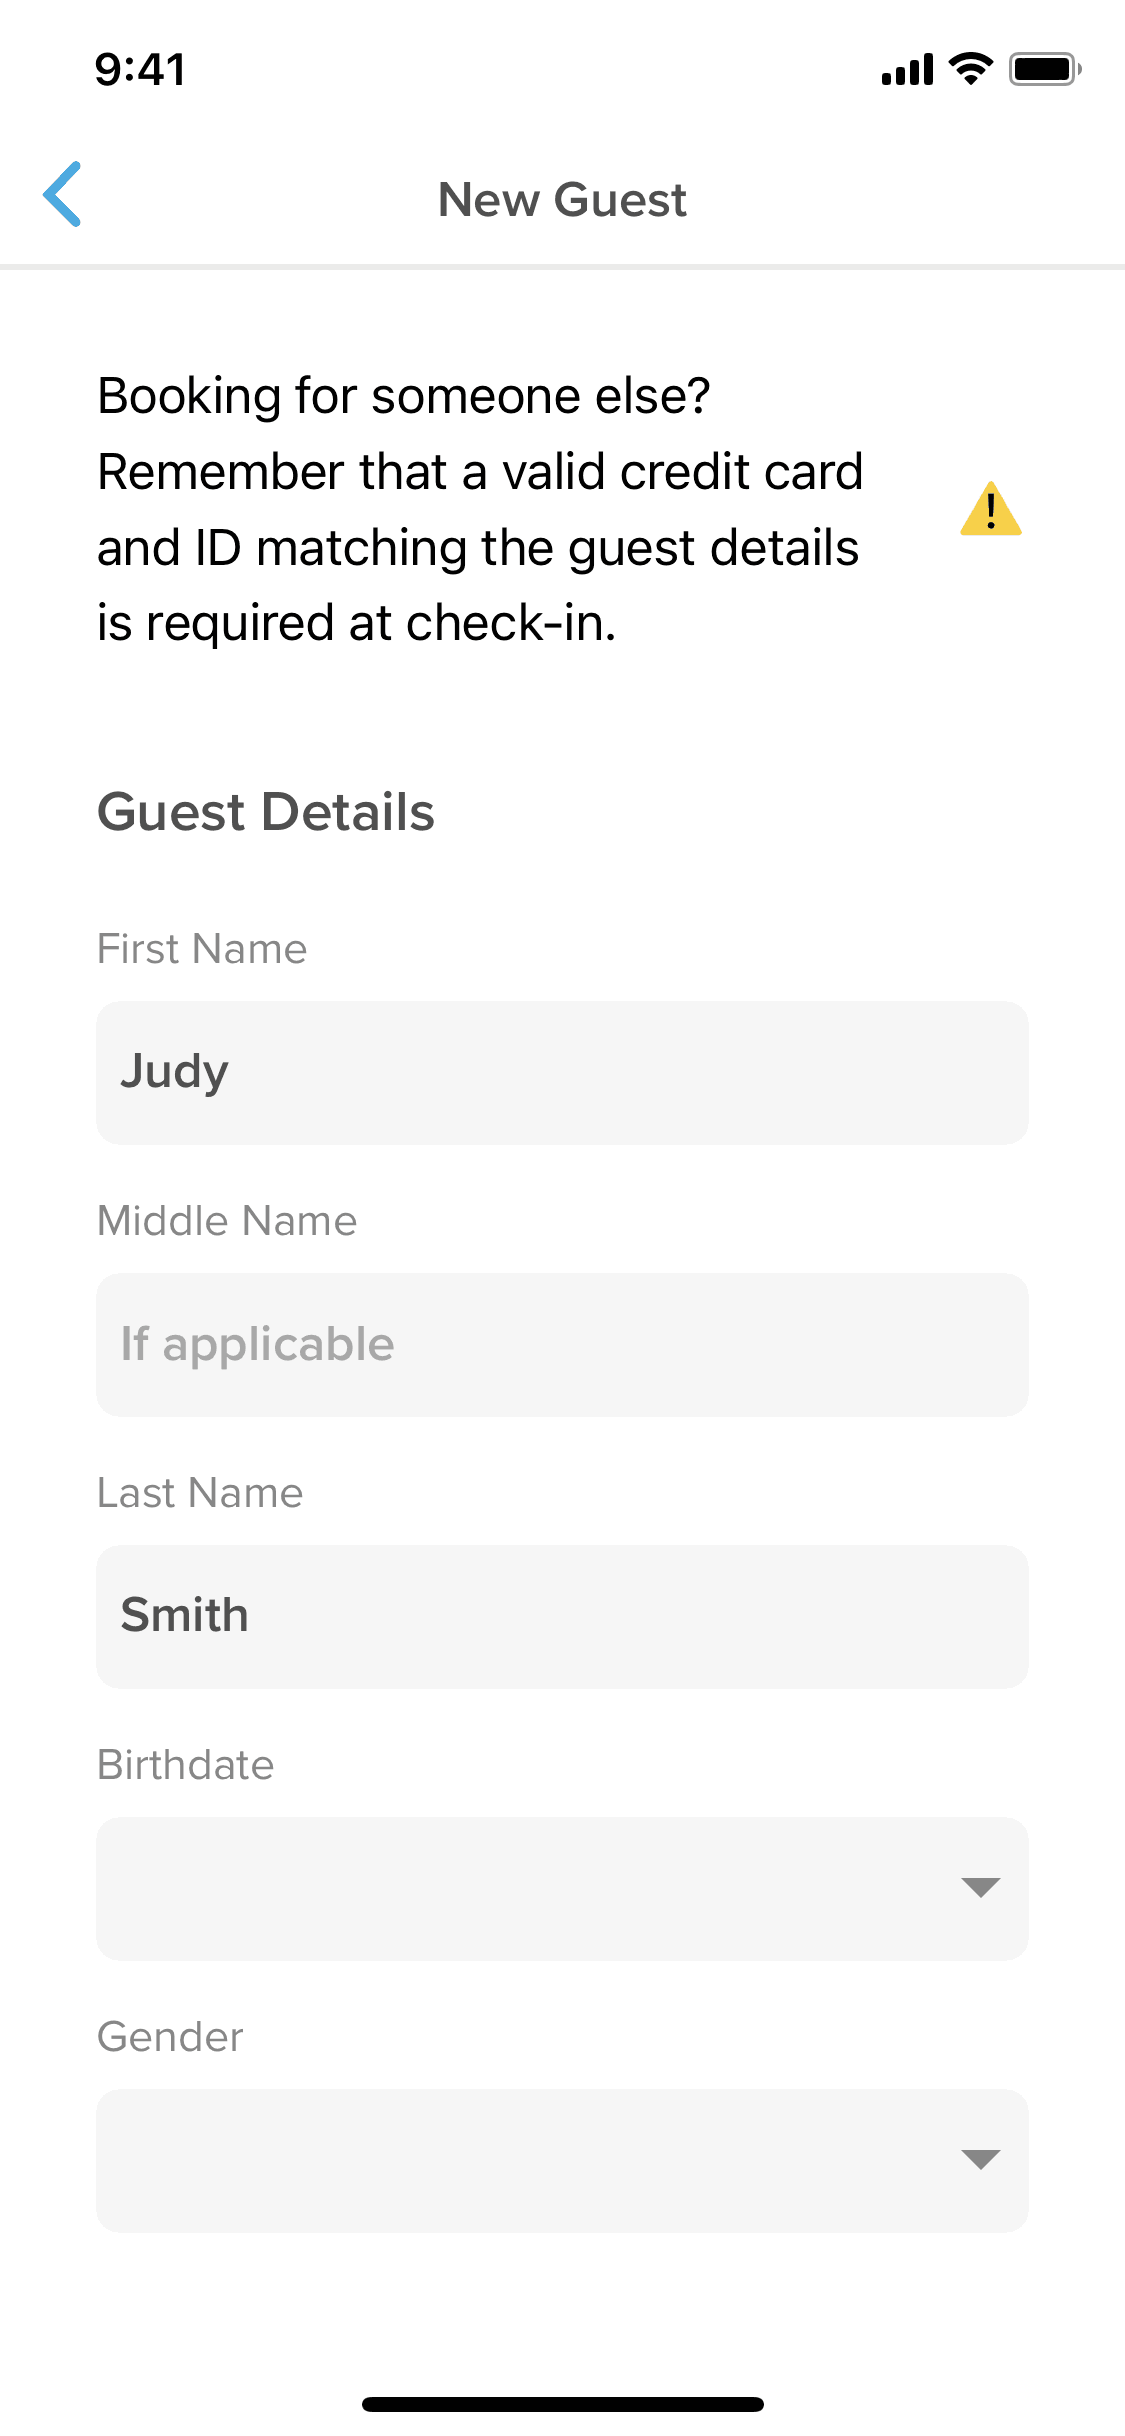Tap the First Name label
Viewport: 1125px width, 2436px height.
point(202,949)
